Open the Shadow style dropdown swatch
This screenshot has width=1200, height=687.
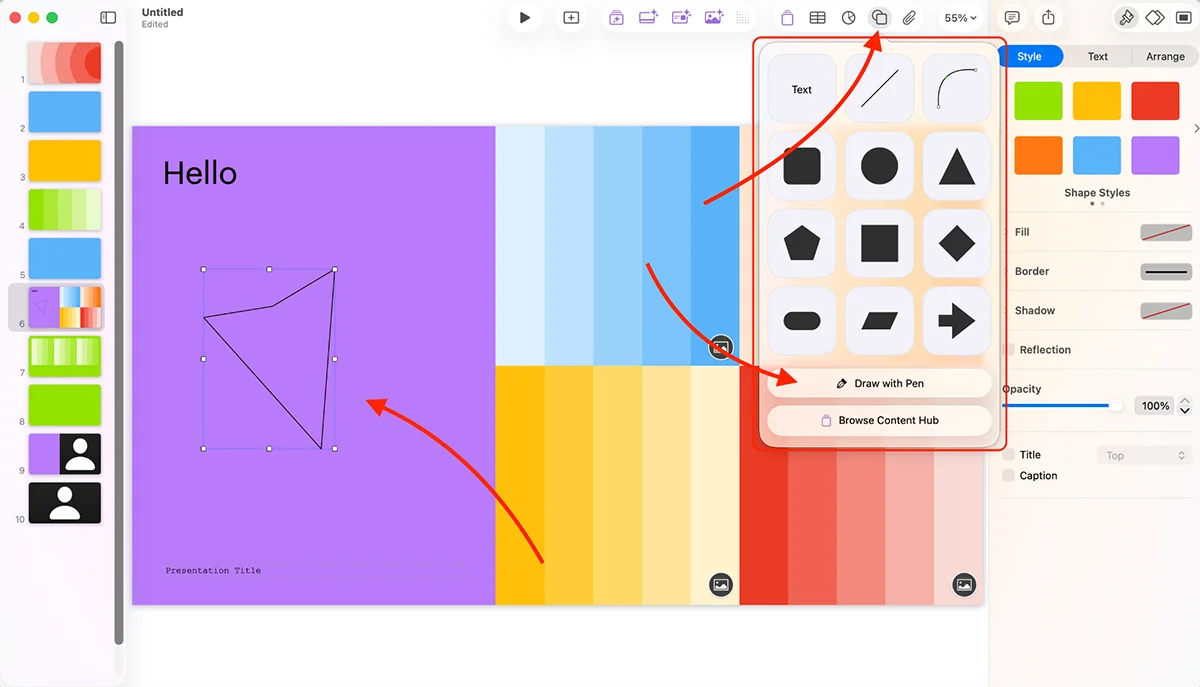click(1166, 311)
